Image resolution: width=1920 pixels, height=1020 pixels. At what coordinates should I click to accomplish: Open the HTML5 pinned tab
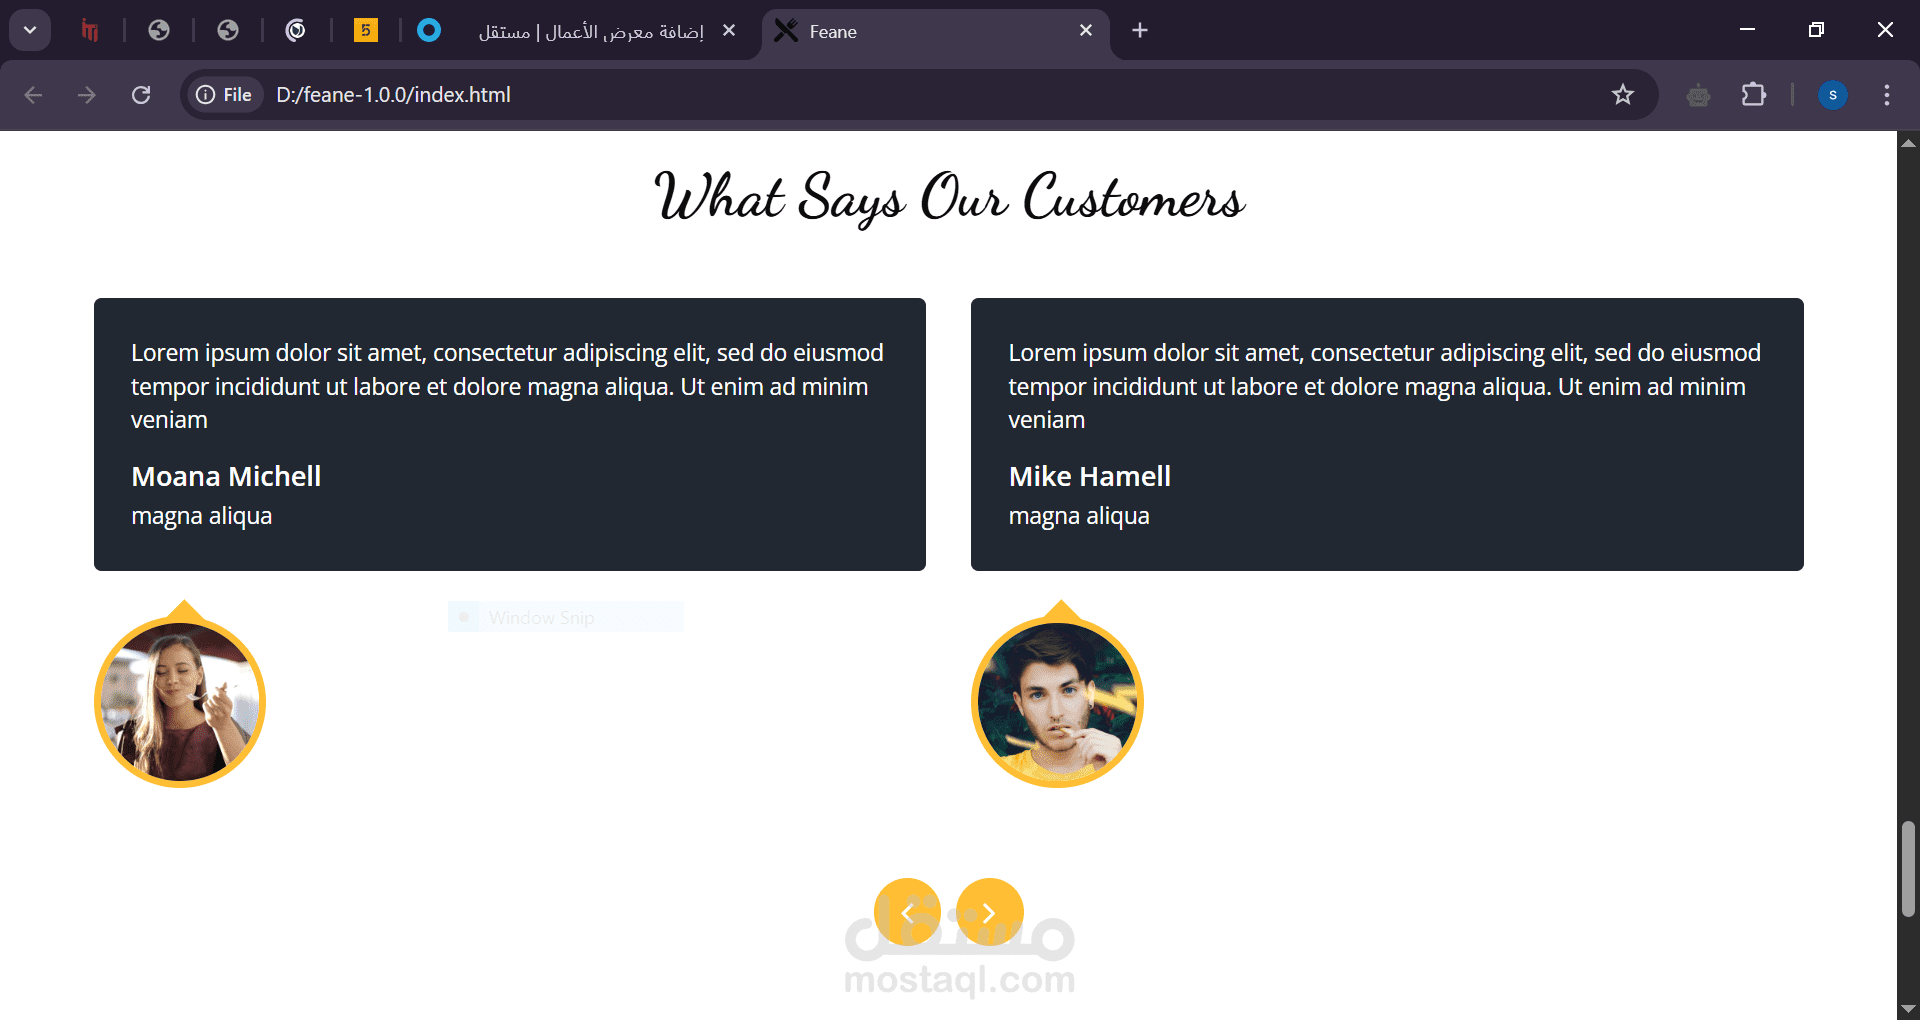tap(366, 31)
